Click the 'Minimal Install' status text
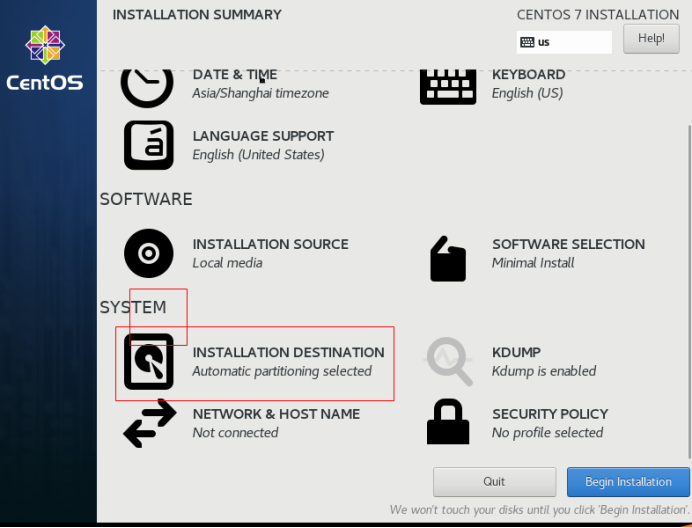The image size is (692, 528). [x=533, y=263]
